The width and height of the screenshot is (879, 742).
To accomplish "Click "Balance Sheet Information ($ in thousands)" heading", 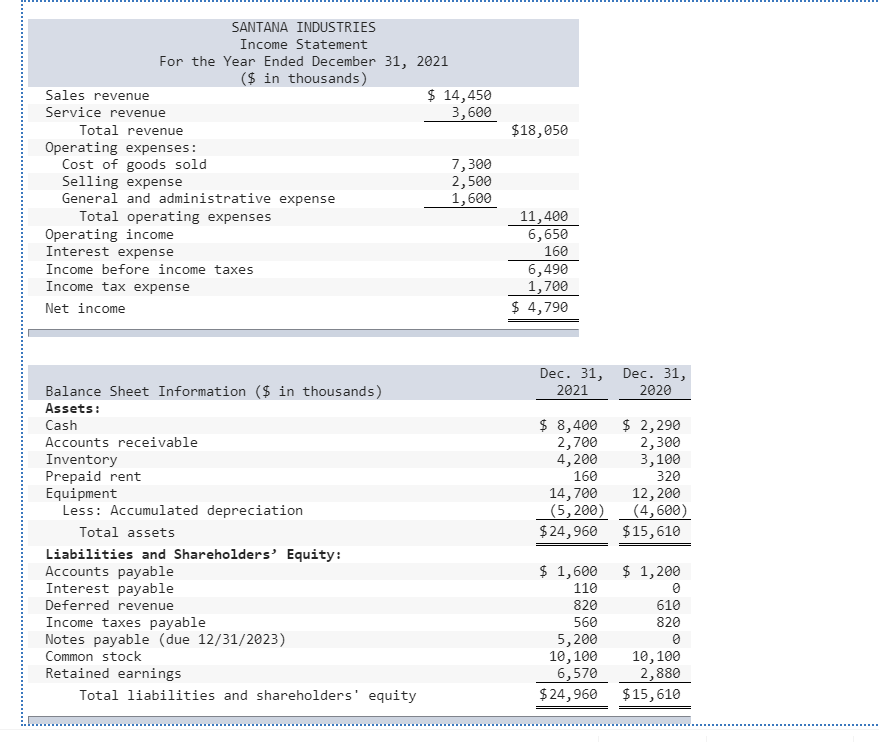I will (214, 392).
